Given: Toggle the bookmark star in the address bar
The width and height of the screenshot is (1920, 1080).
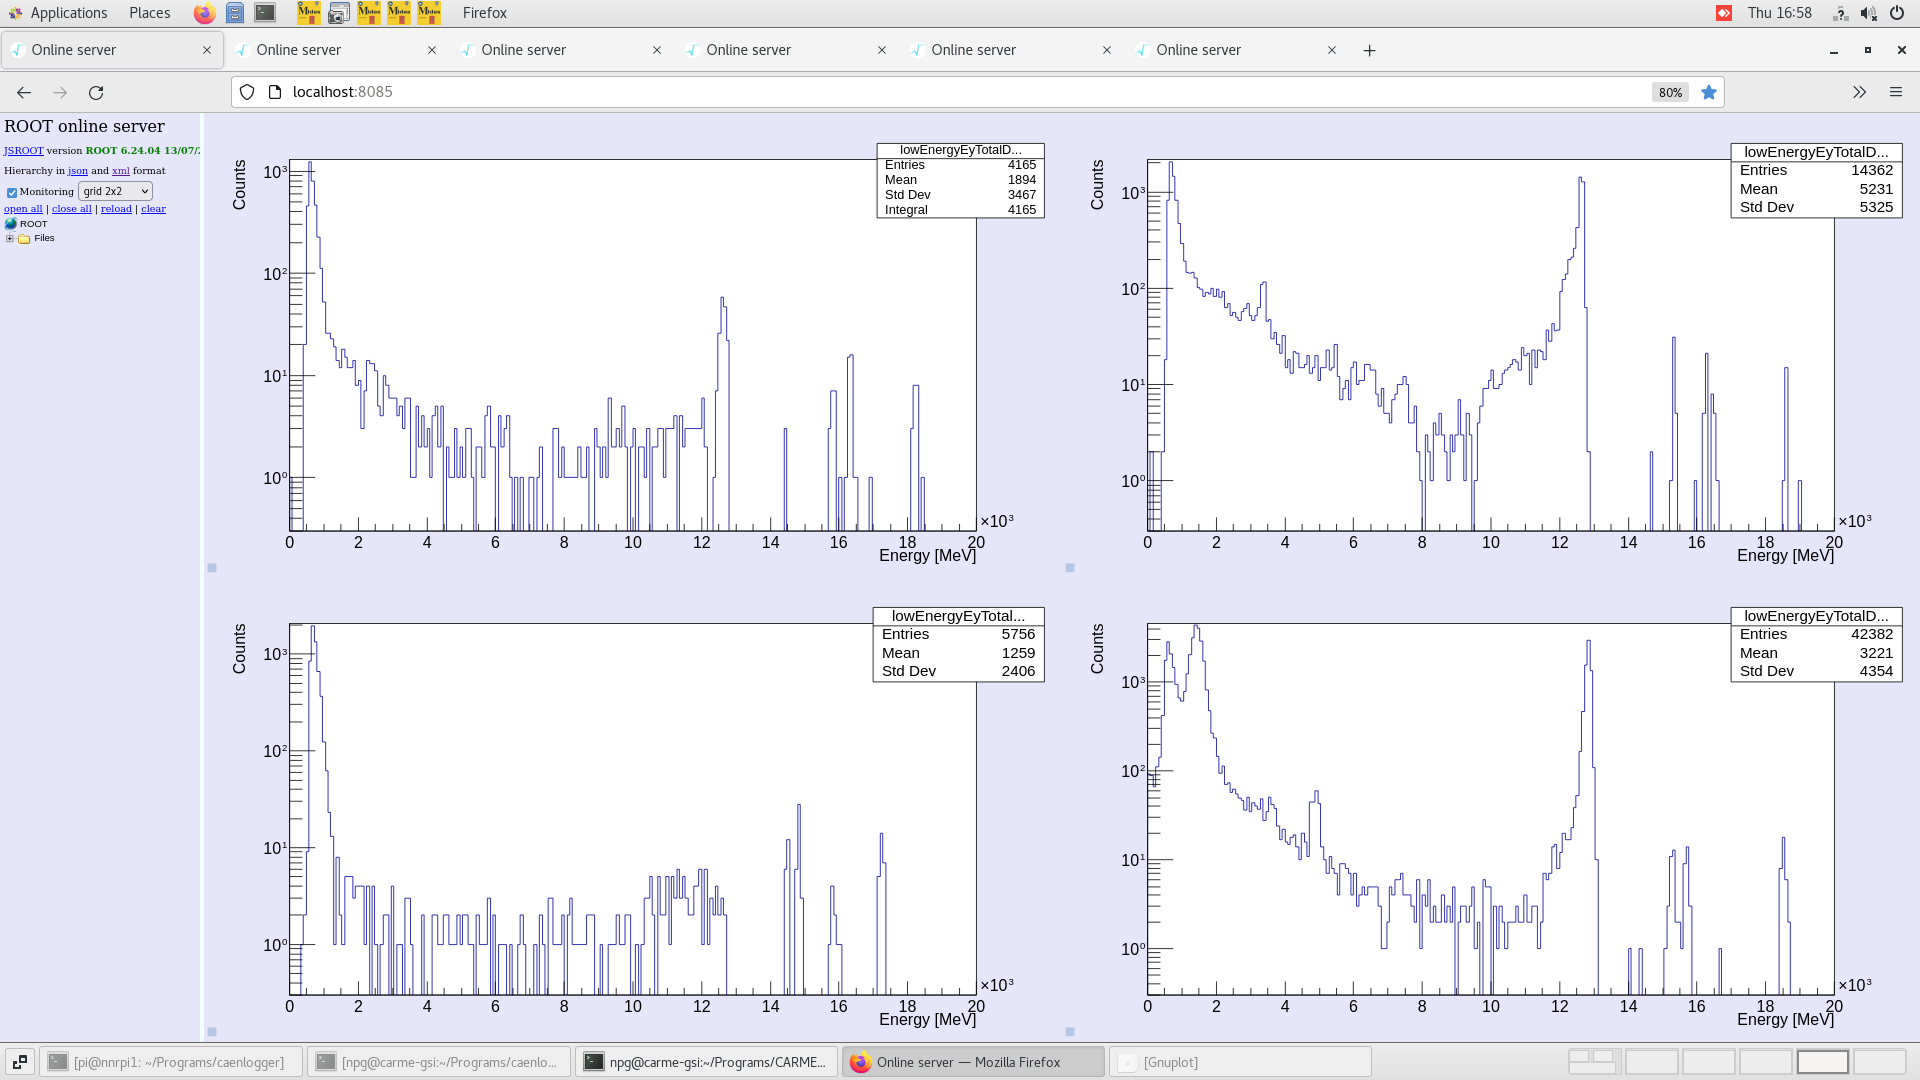Looking at the screenshot, I should click(1710, 92).
